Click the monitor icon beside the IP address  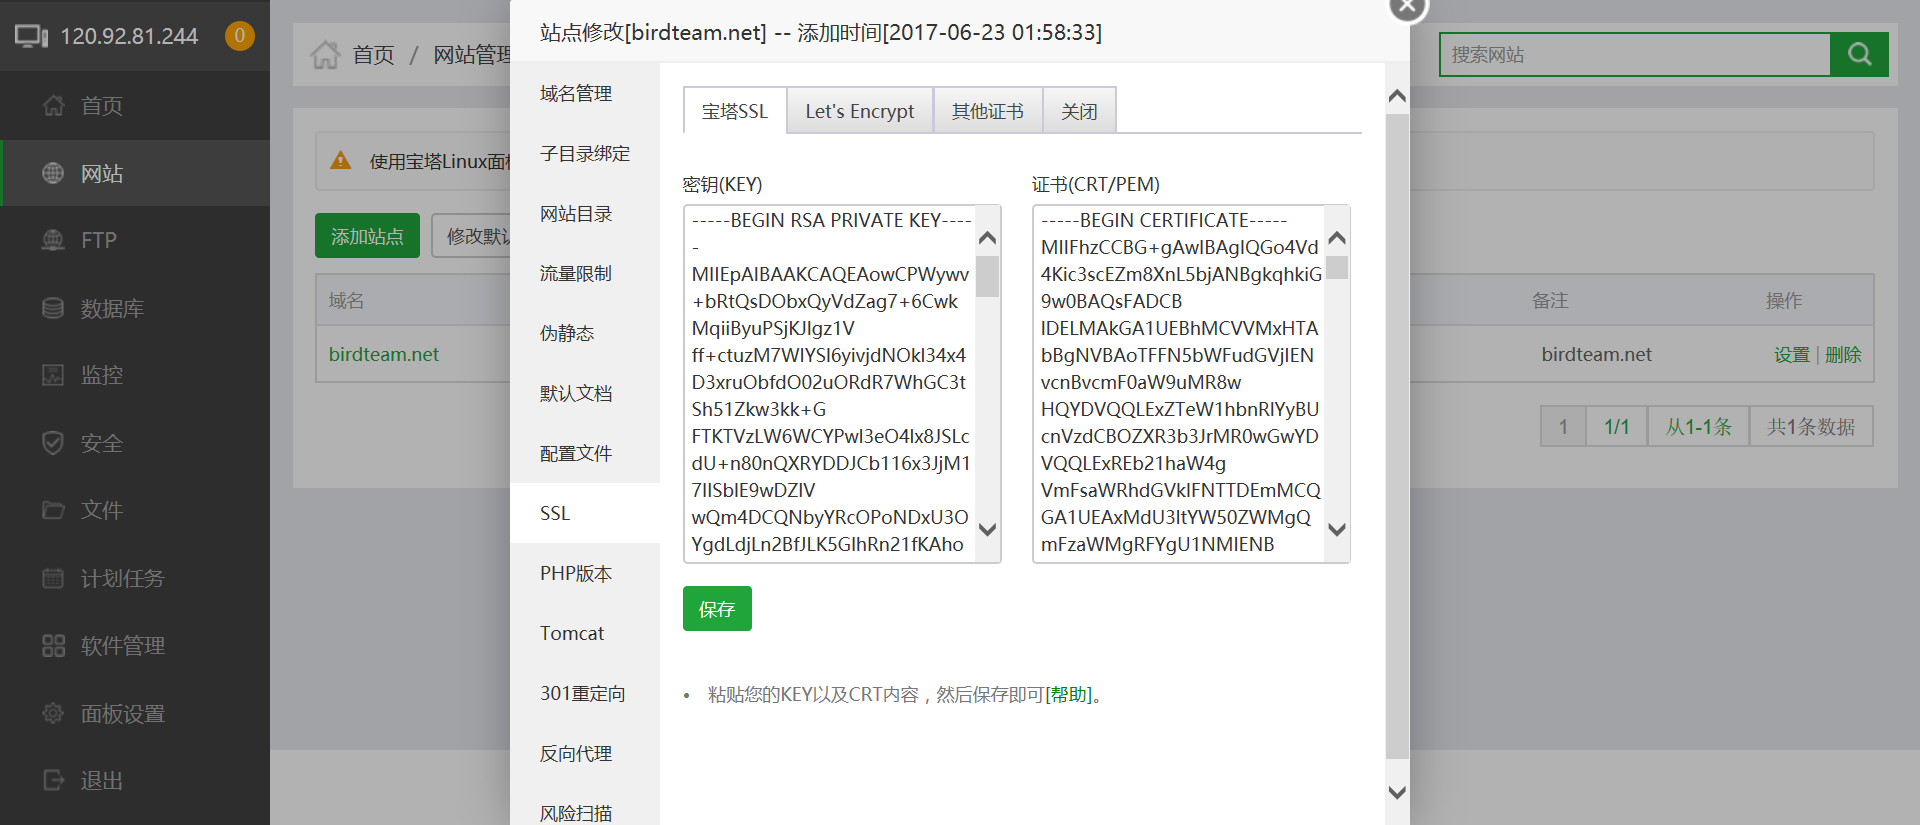[x=31, y=36]
